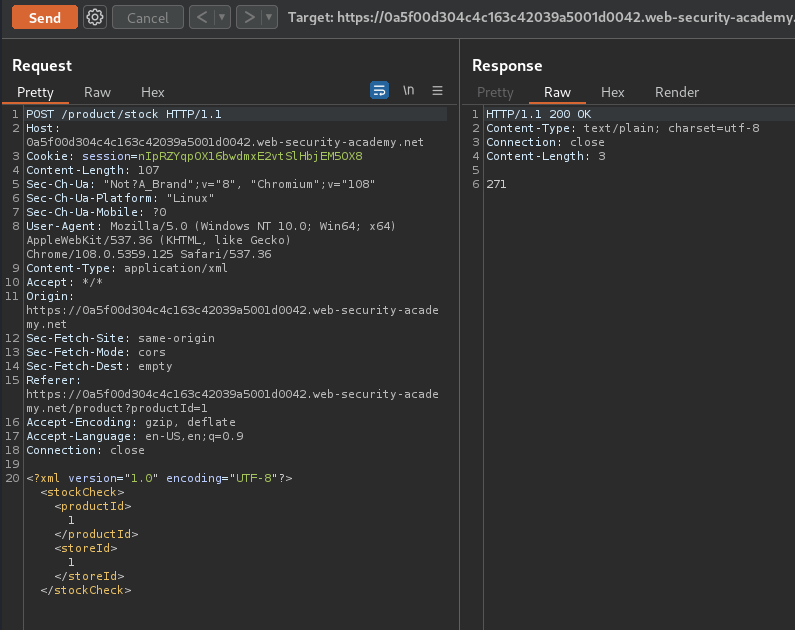Viewport: 795px width, 630px height.
Task: Click the closing </productId> tag
Action: (x=96, y=534)
